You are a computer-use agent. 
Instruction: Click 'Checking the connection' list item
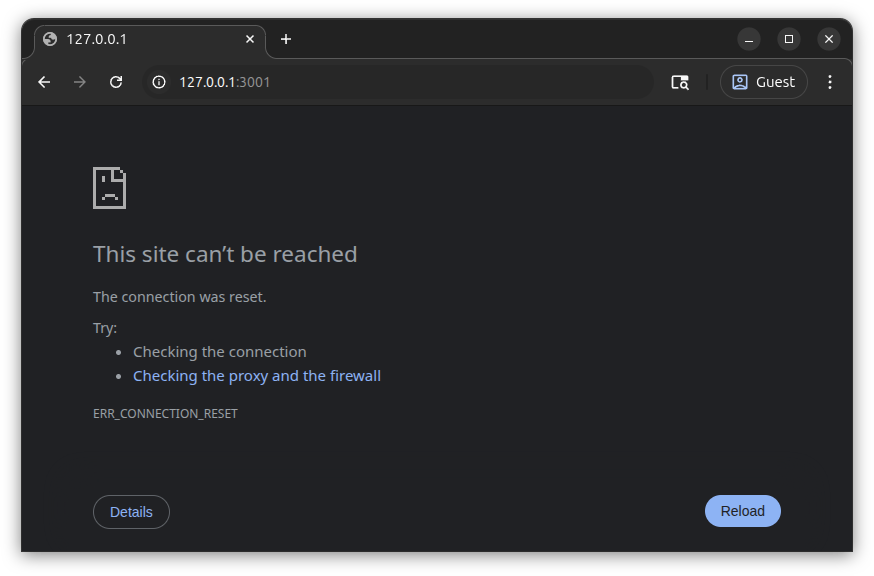click(219, 351)
